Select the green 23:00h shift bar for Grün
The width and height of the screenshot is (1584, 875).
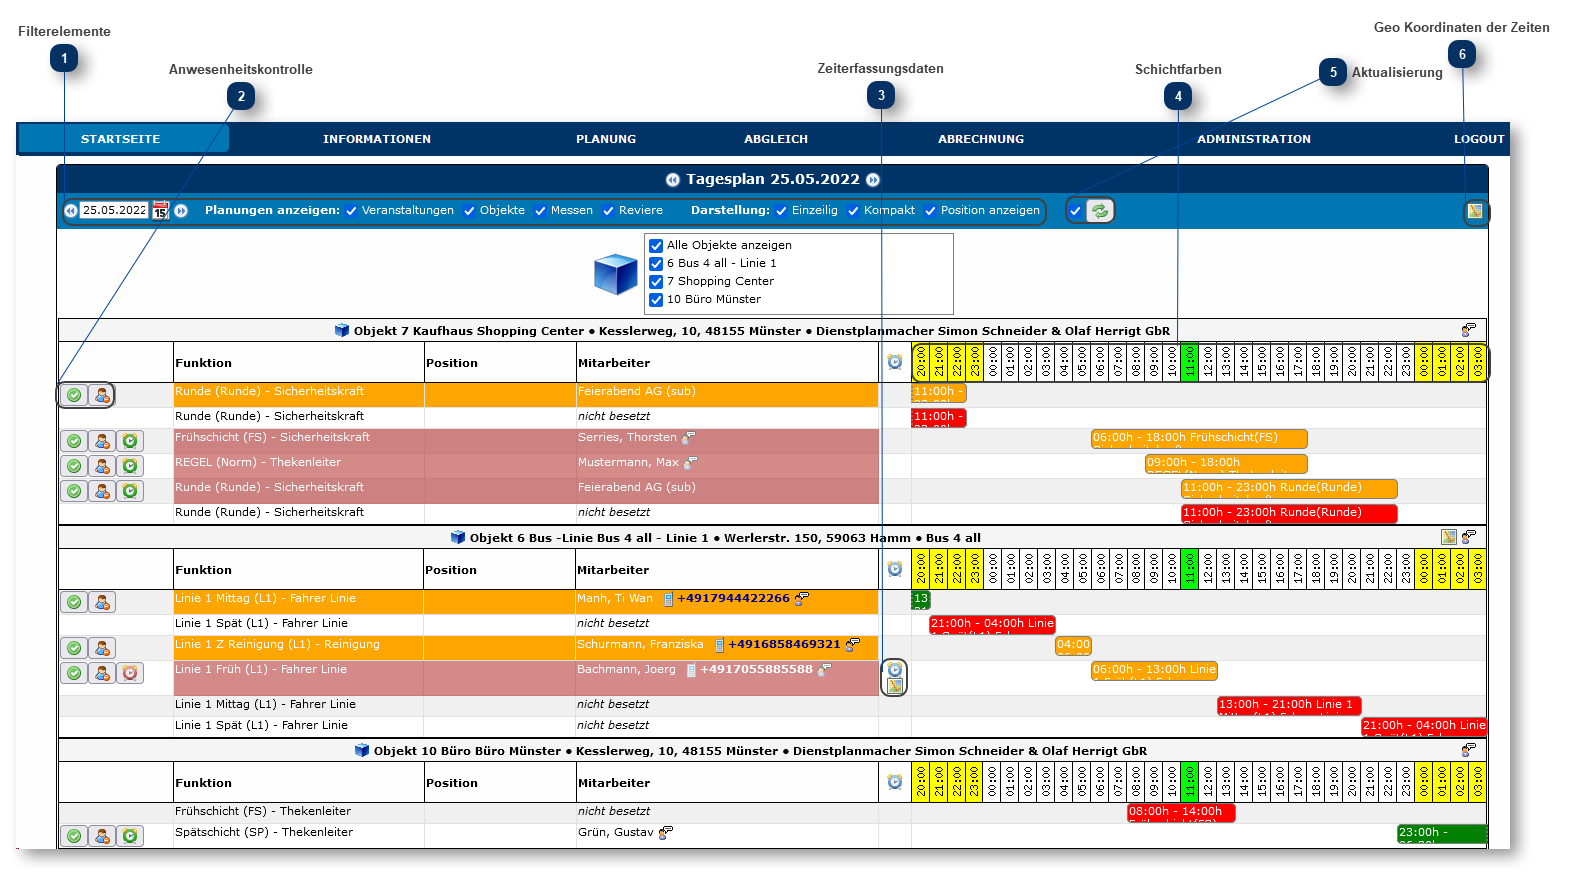point(1442,833)
